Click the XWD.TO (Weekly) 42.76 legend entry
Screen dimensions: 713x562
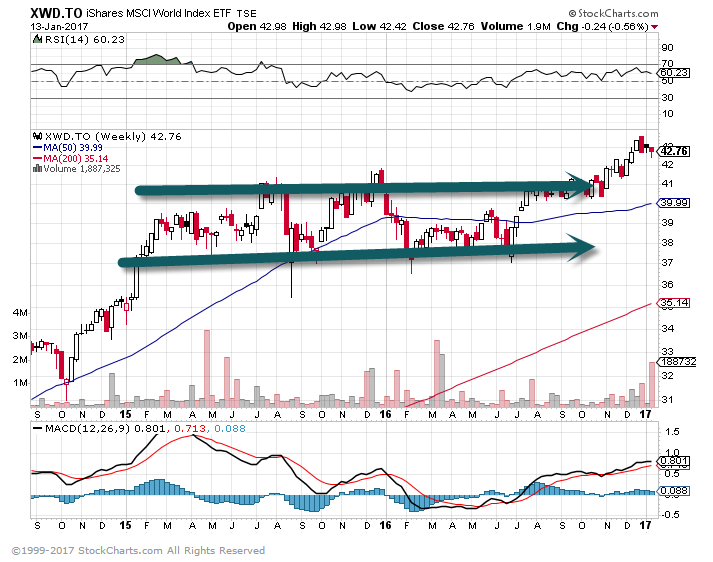pos(113,136)
